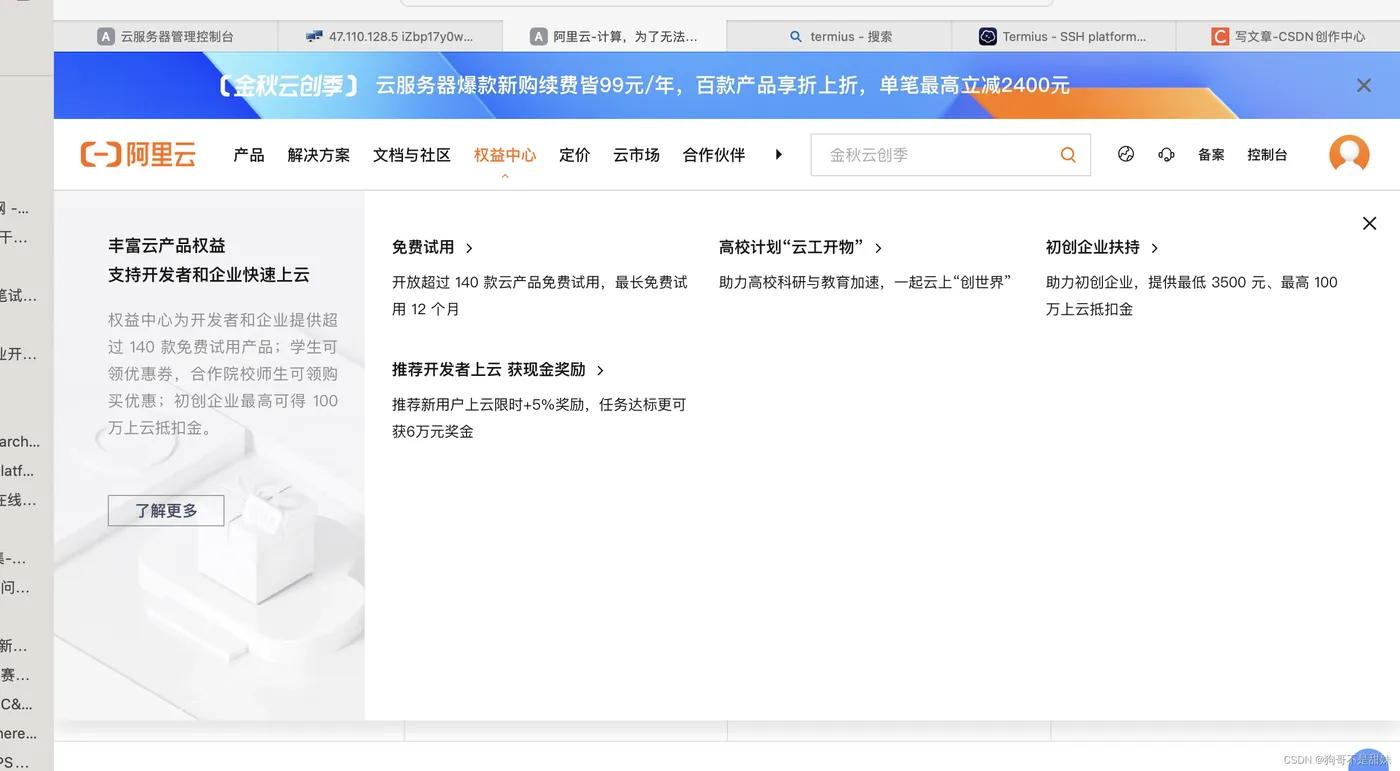This screenshot has width=1400, height=771.
Task: Switch to the 写文章-CSDN创作中心 tab
Action: (x=1288, y=36)
